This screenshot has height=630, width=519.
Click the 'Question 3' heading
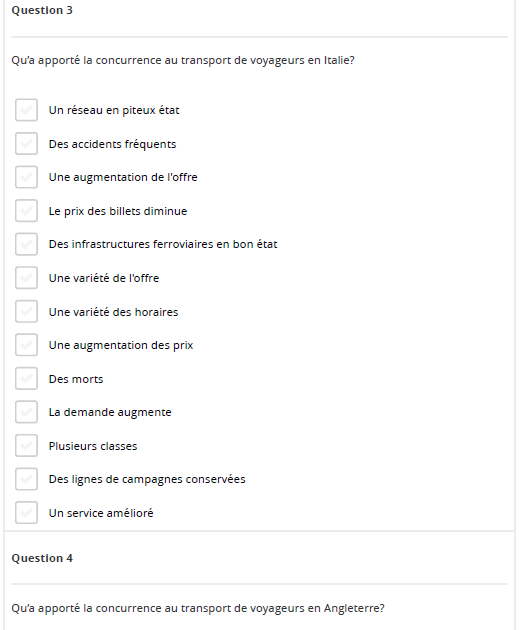(42, 10)
